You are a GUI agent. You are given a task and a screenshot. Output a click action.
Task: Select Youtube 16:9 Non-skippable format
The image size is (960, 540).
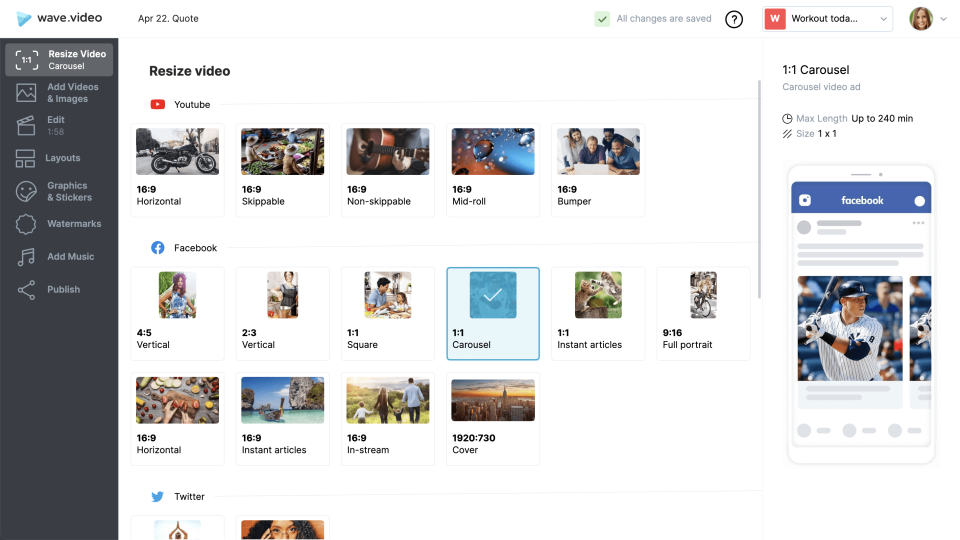[x=388, y=170]
